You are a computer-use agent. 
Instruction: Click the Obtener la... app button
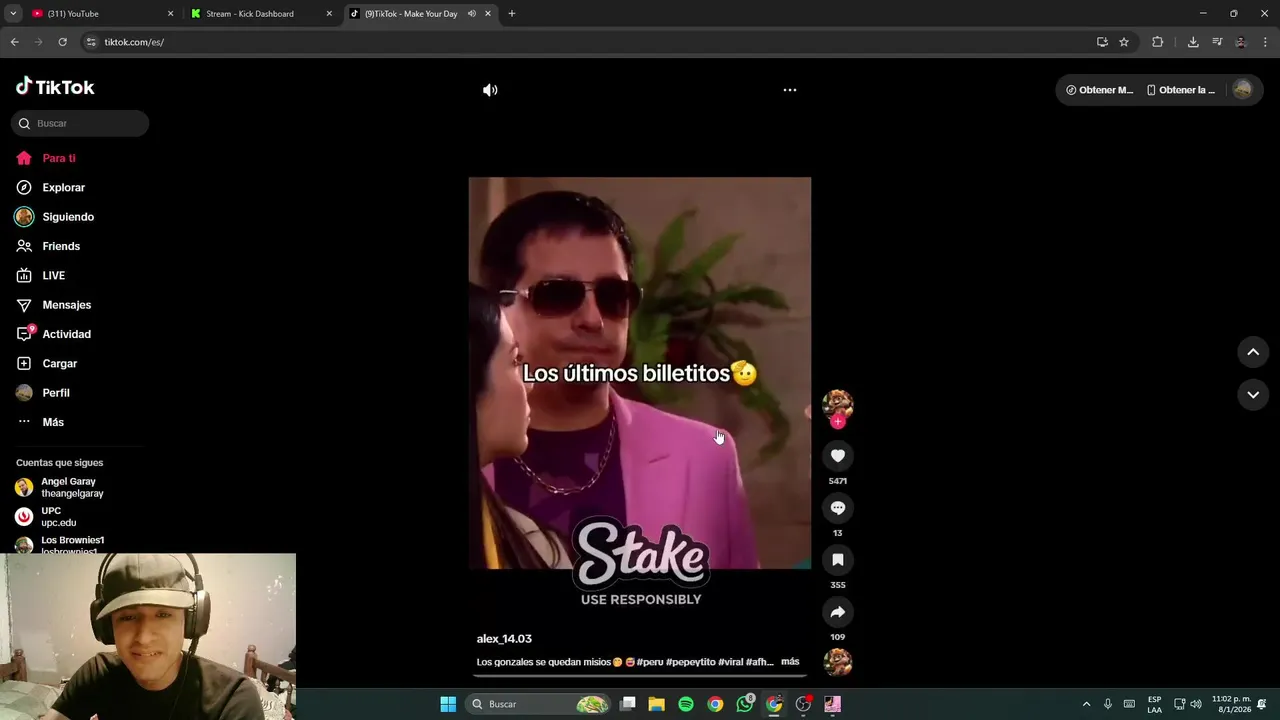tap(1181, 90)
